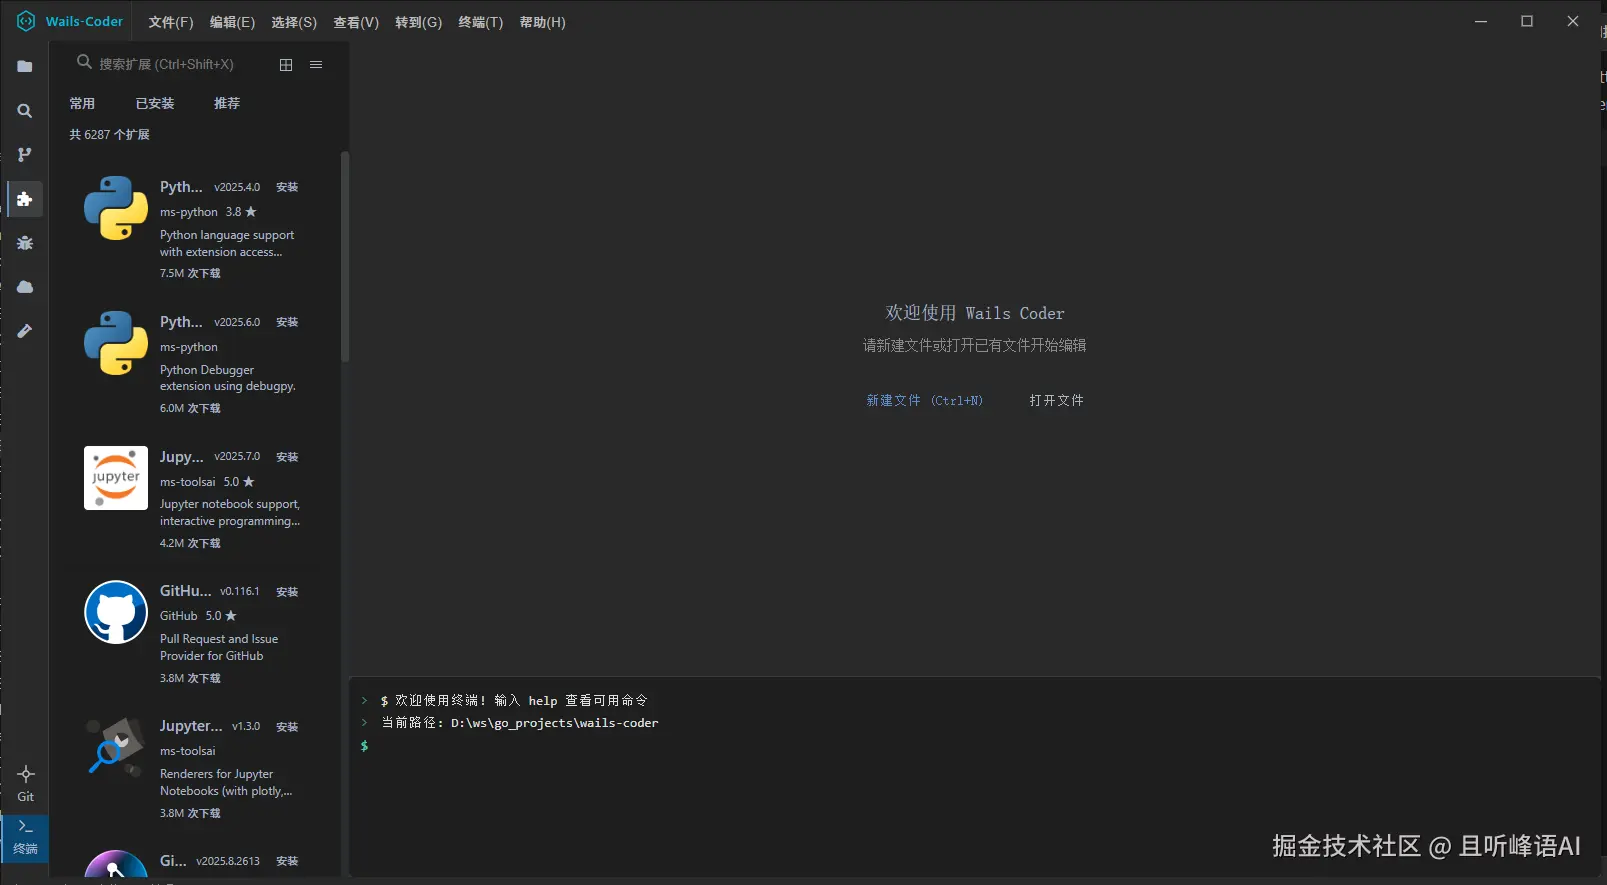
Task: Select the Pyth... title of v2025.4.0
Action: [x=181, y=187]
